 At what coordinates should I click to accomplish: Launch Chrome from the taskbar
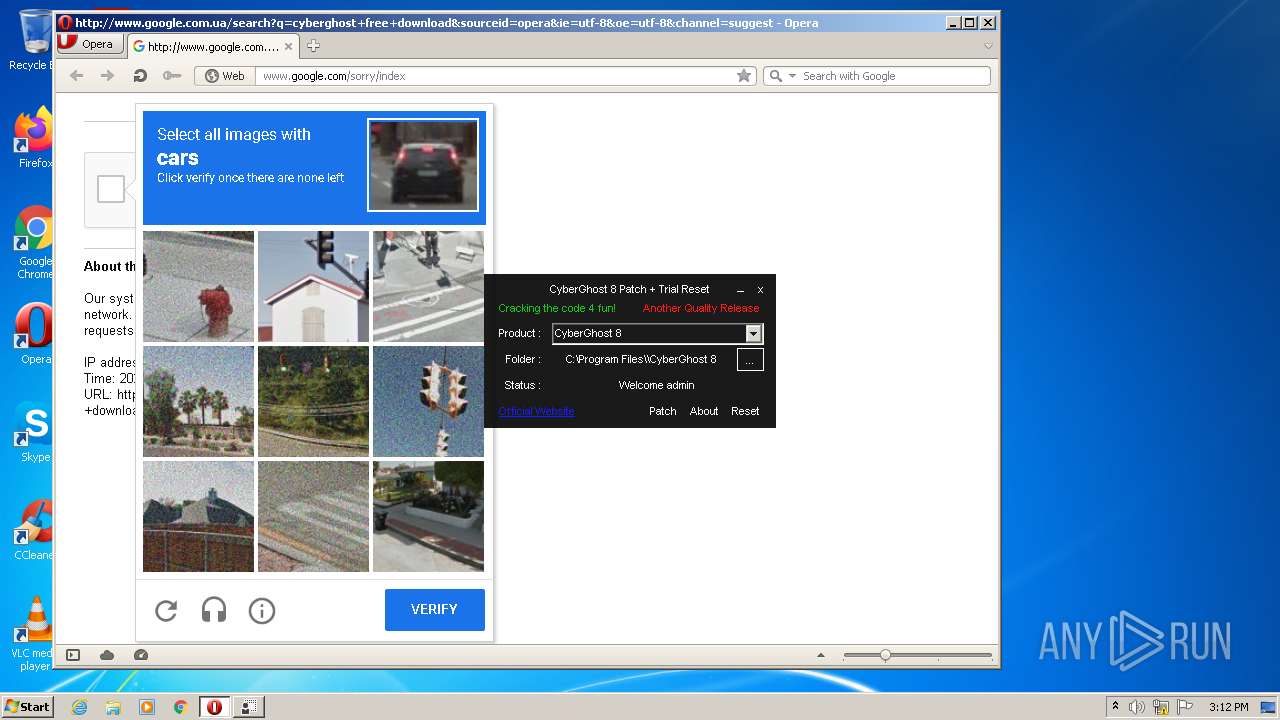(x=181, y=707)
